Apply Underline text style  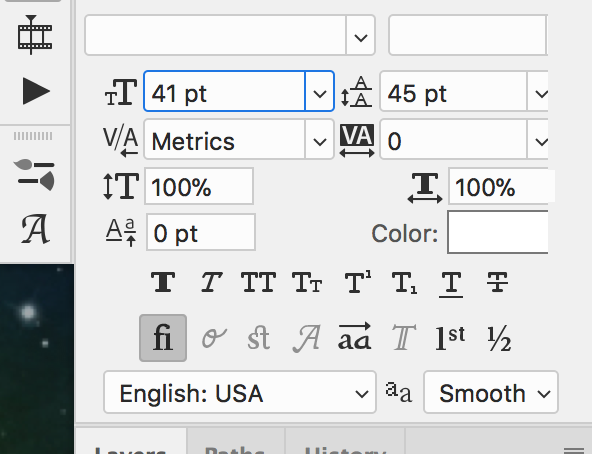(451, 284)
